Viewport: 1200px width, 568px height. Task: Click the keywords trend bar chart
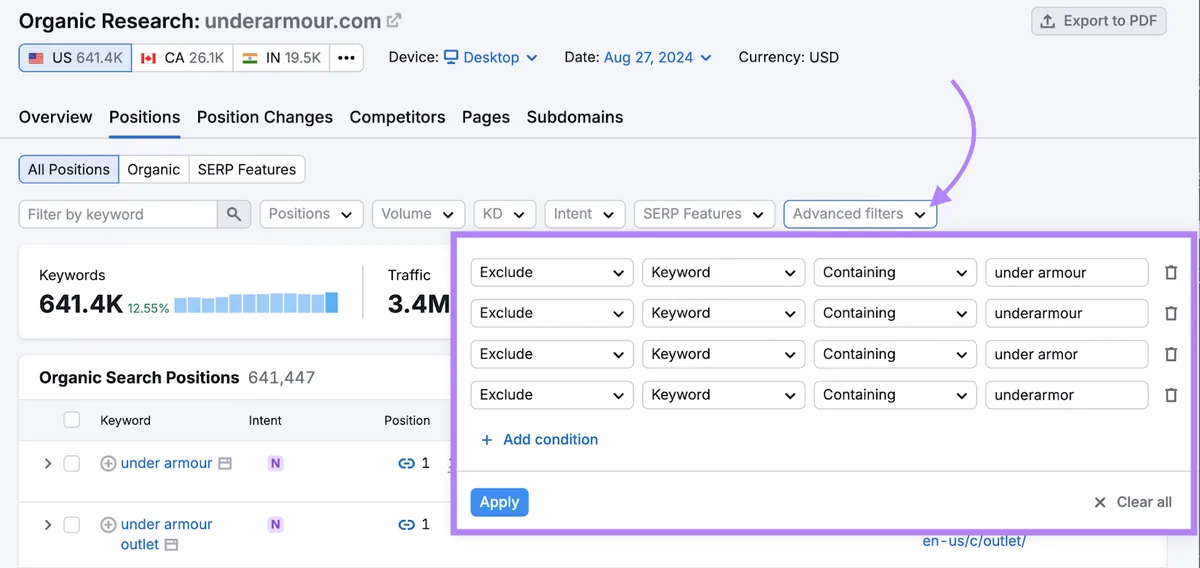pos(257,303)
